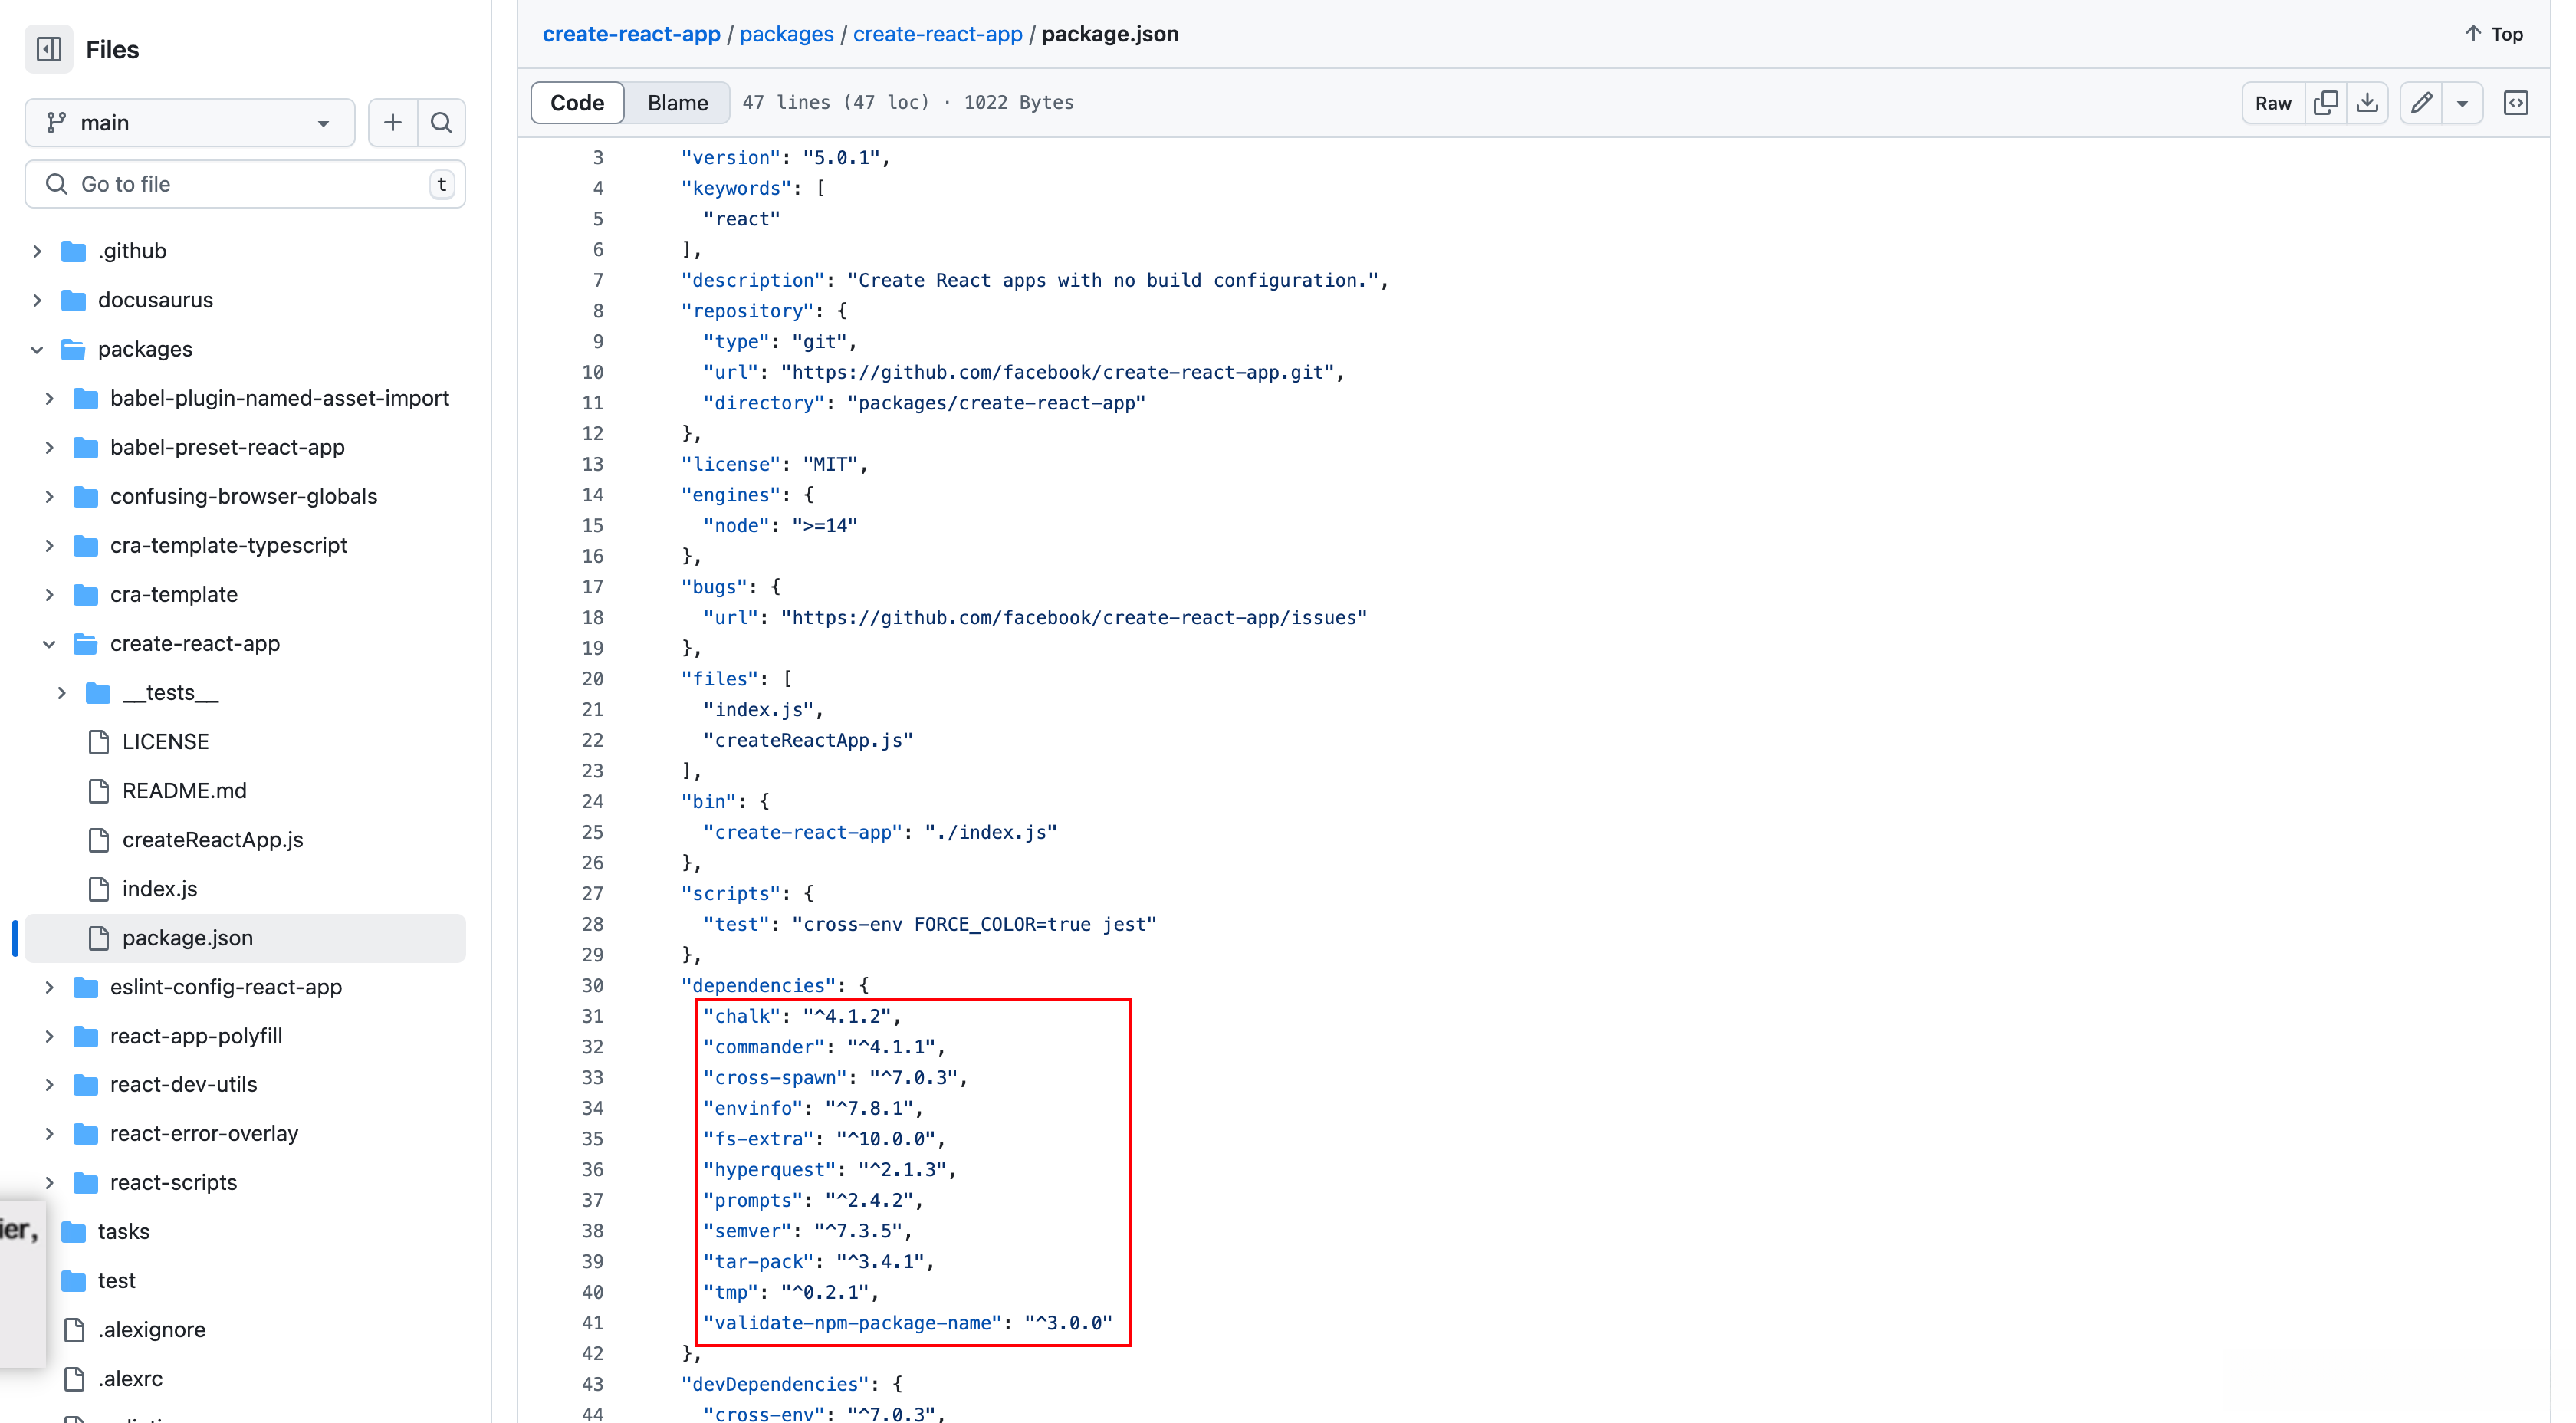
Task: Download the raw file icon
Action: [x=2367, y=103]
